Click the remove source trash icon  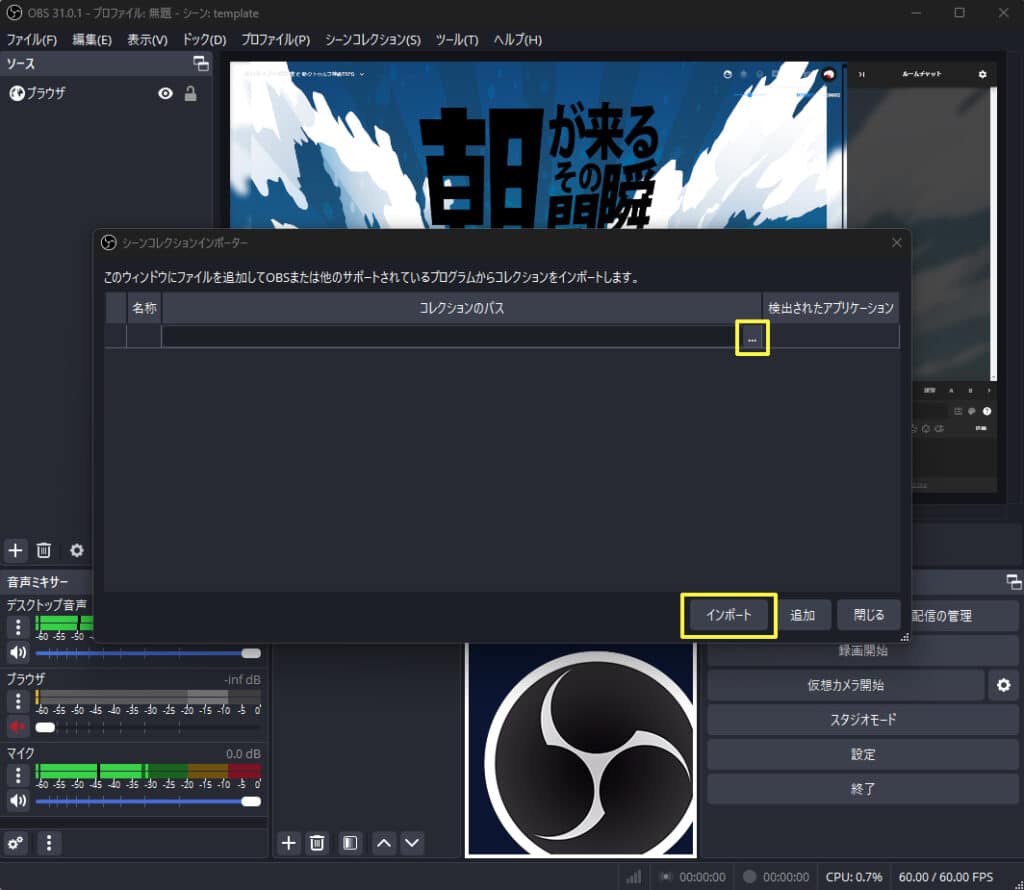(x=44, y=550)
